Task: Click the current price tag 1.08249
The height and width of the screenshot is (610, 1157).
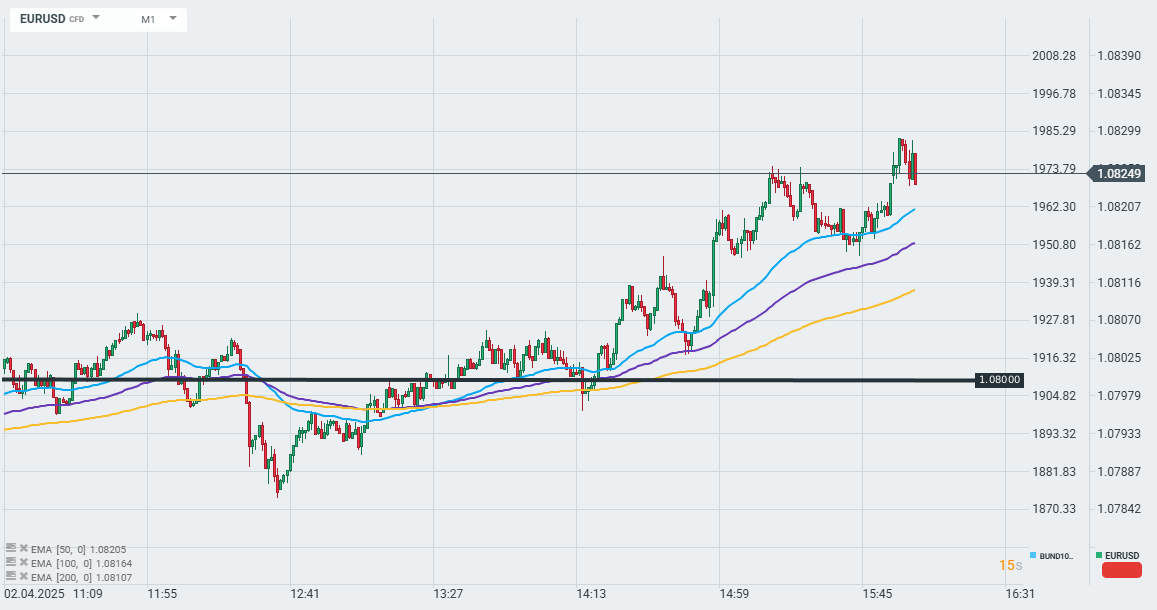Action: tap(1120, 174)
